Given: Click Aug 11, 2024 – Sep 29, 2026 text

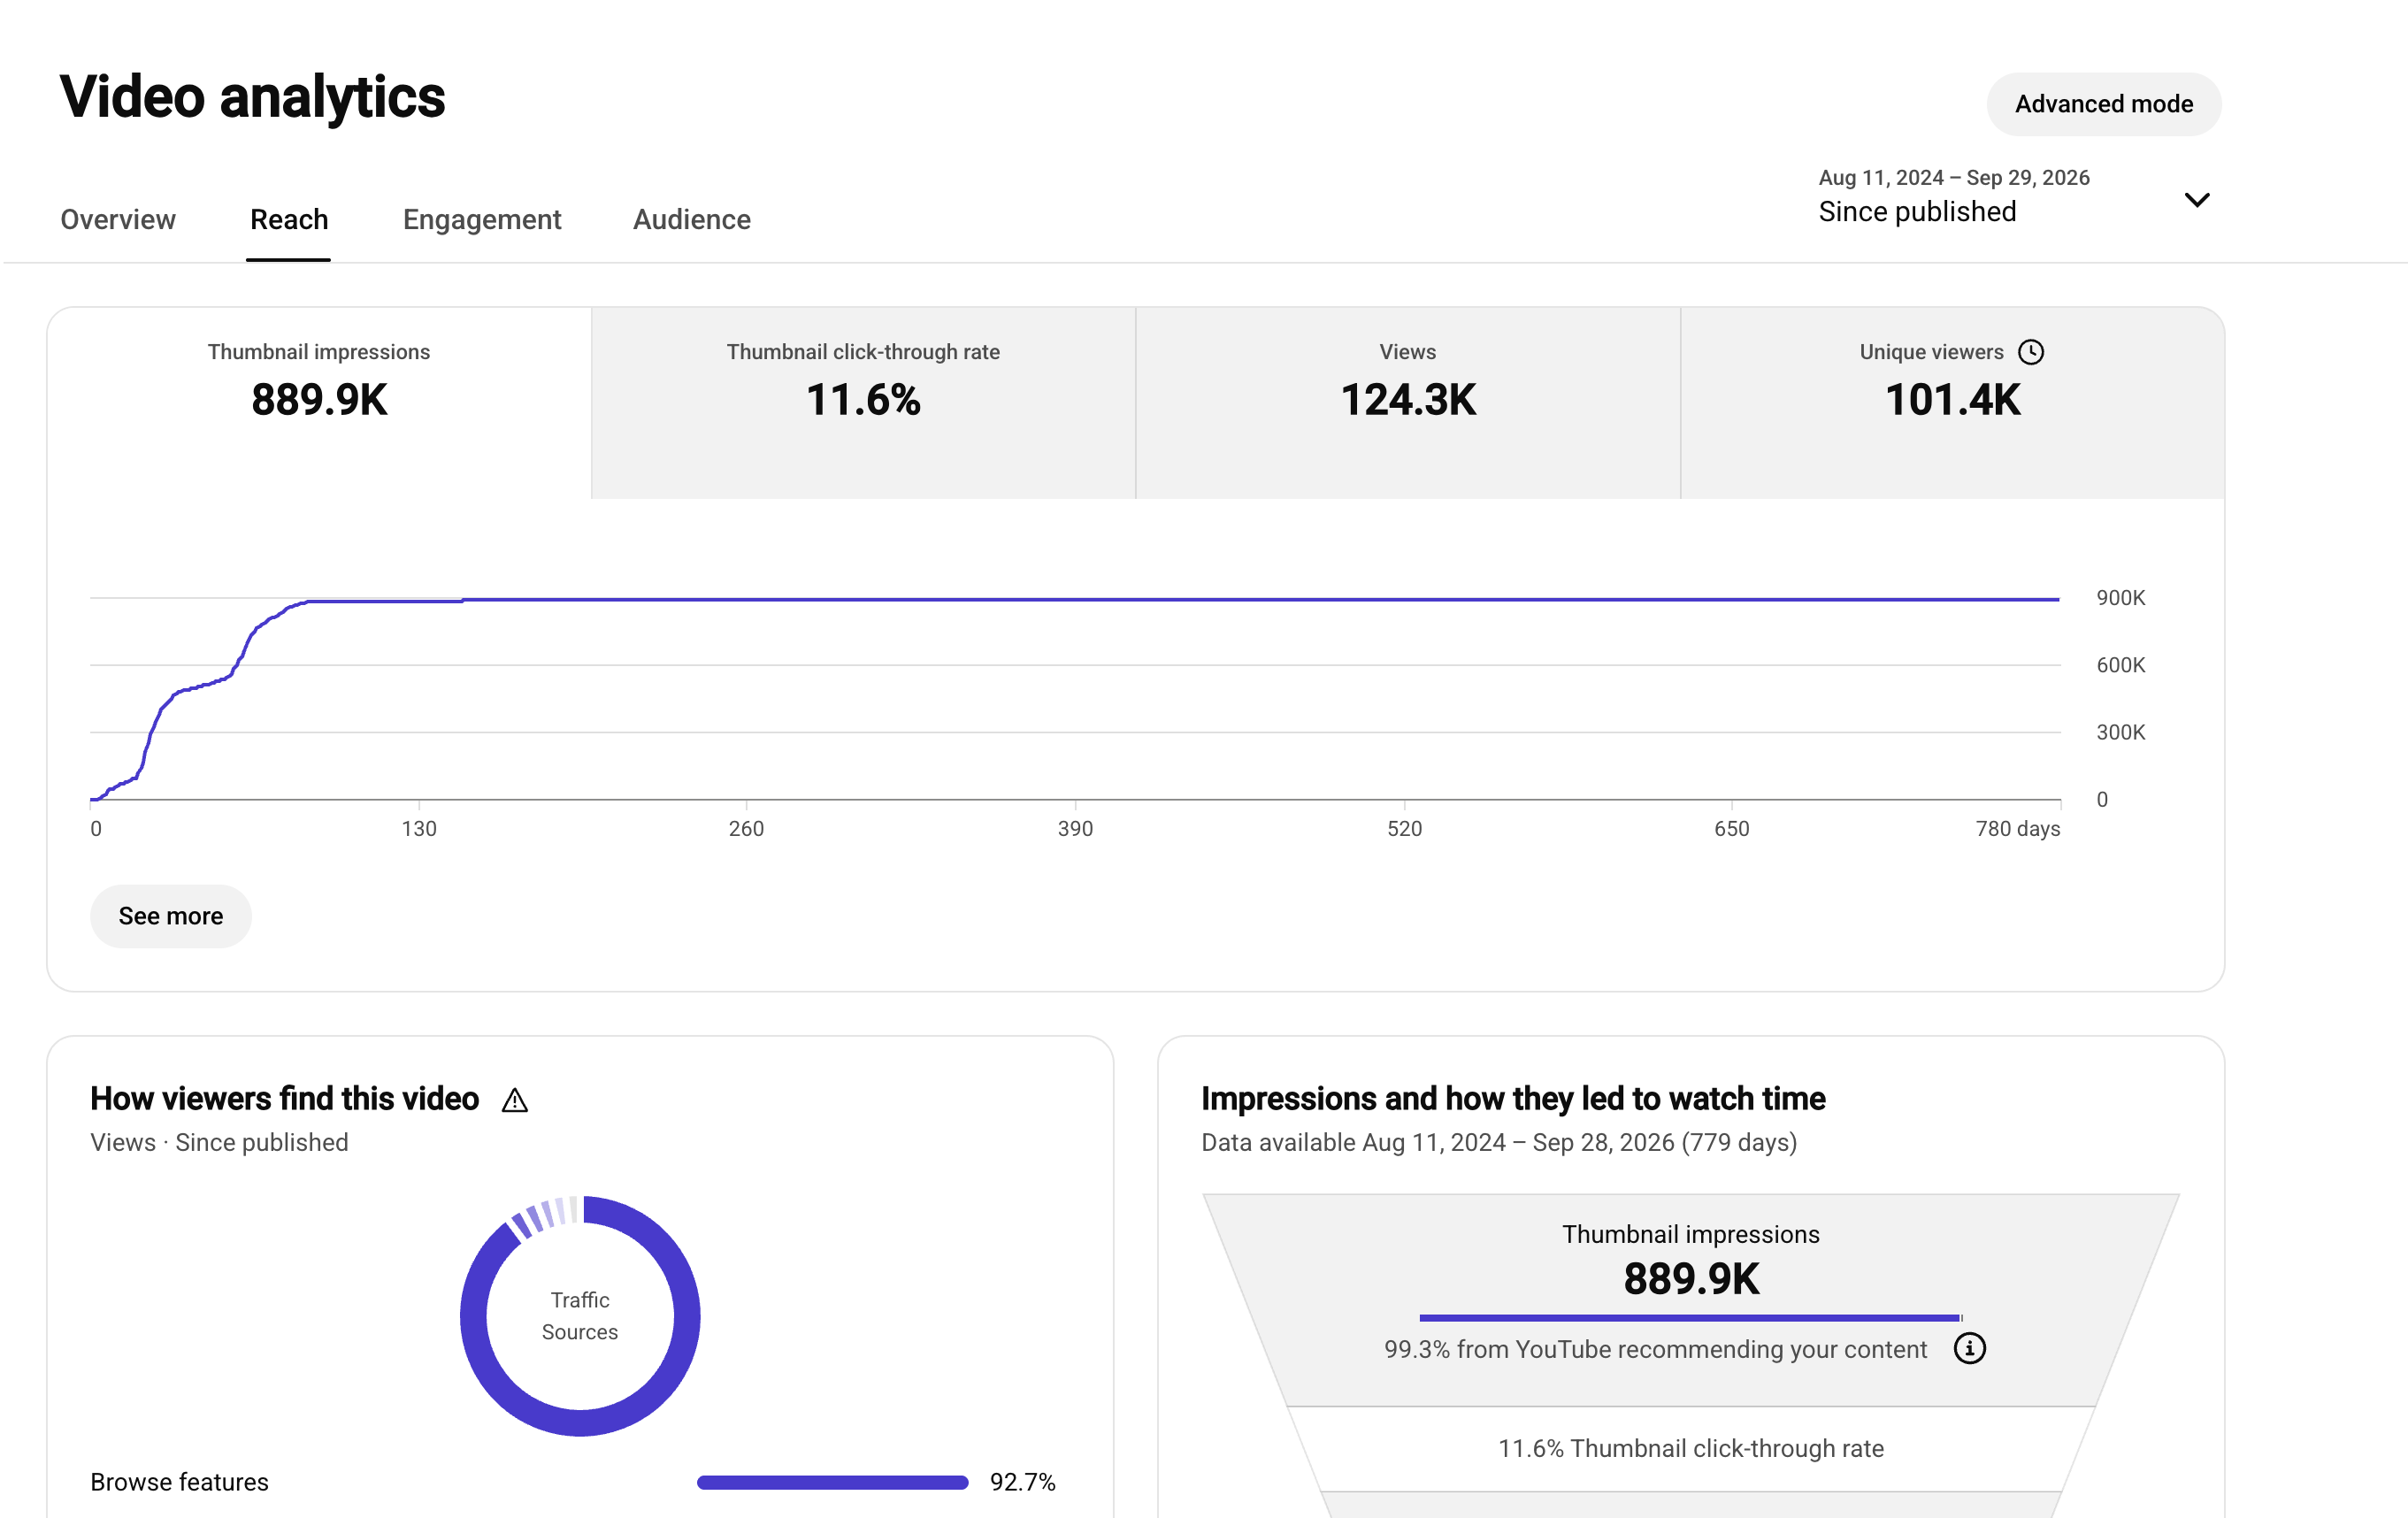Looking at the screenshot, I should [1954, 177].
